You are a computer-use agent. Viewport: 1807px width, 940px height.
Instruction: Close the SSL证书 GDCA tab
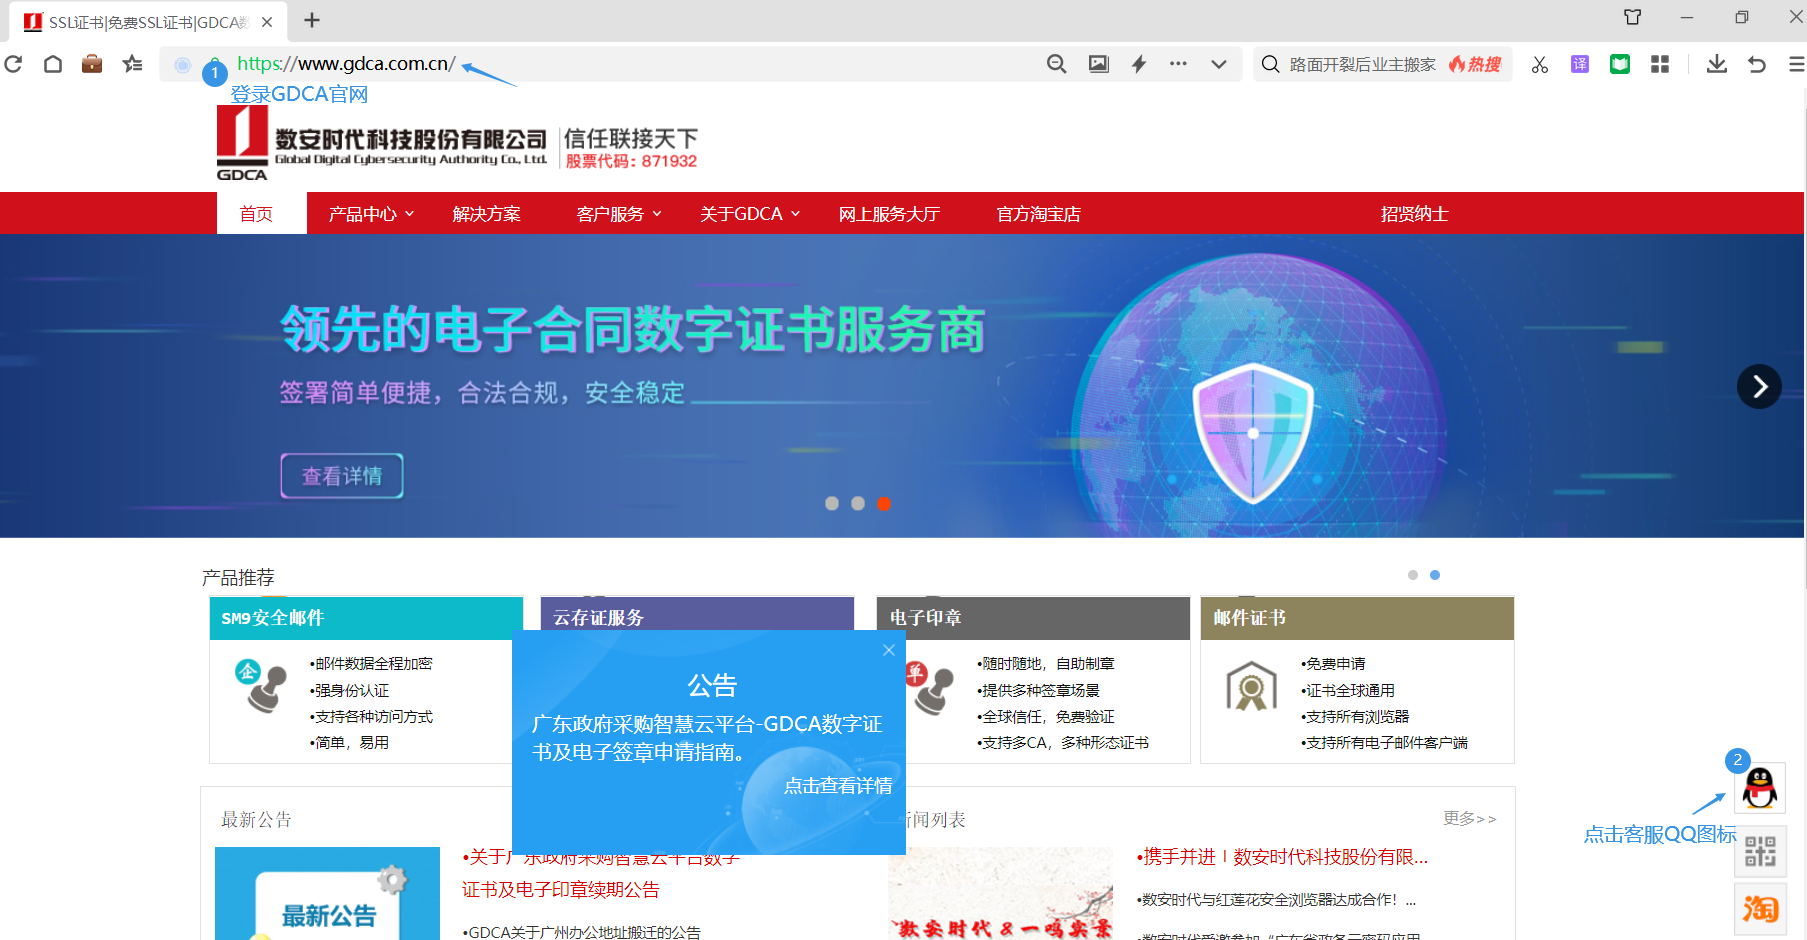(267, 22)
